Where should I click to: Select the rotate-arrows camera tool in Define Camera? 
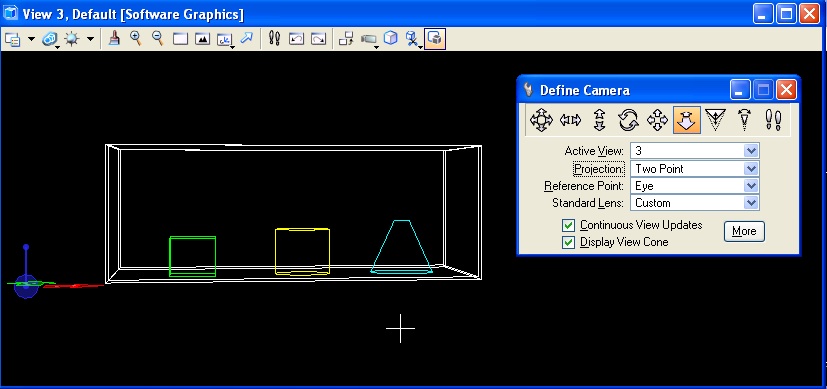[628, 120]
